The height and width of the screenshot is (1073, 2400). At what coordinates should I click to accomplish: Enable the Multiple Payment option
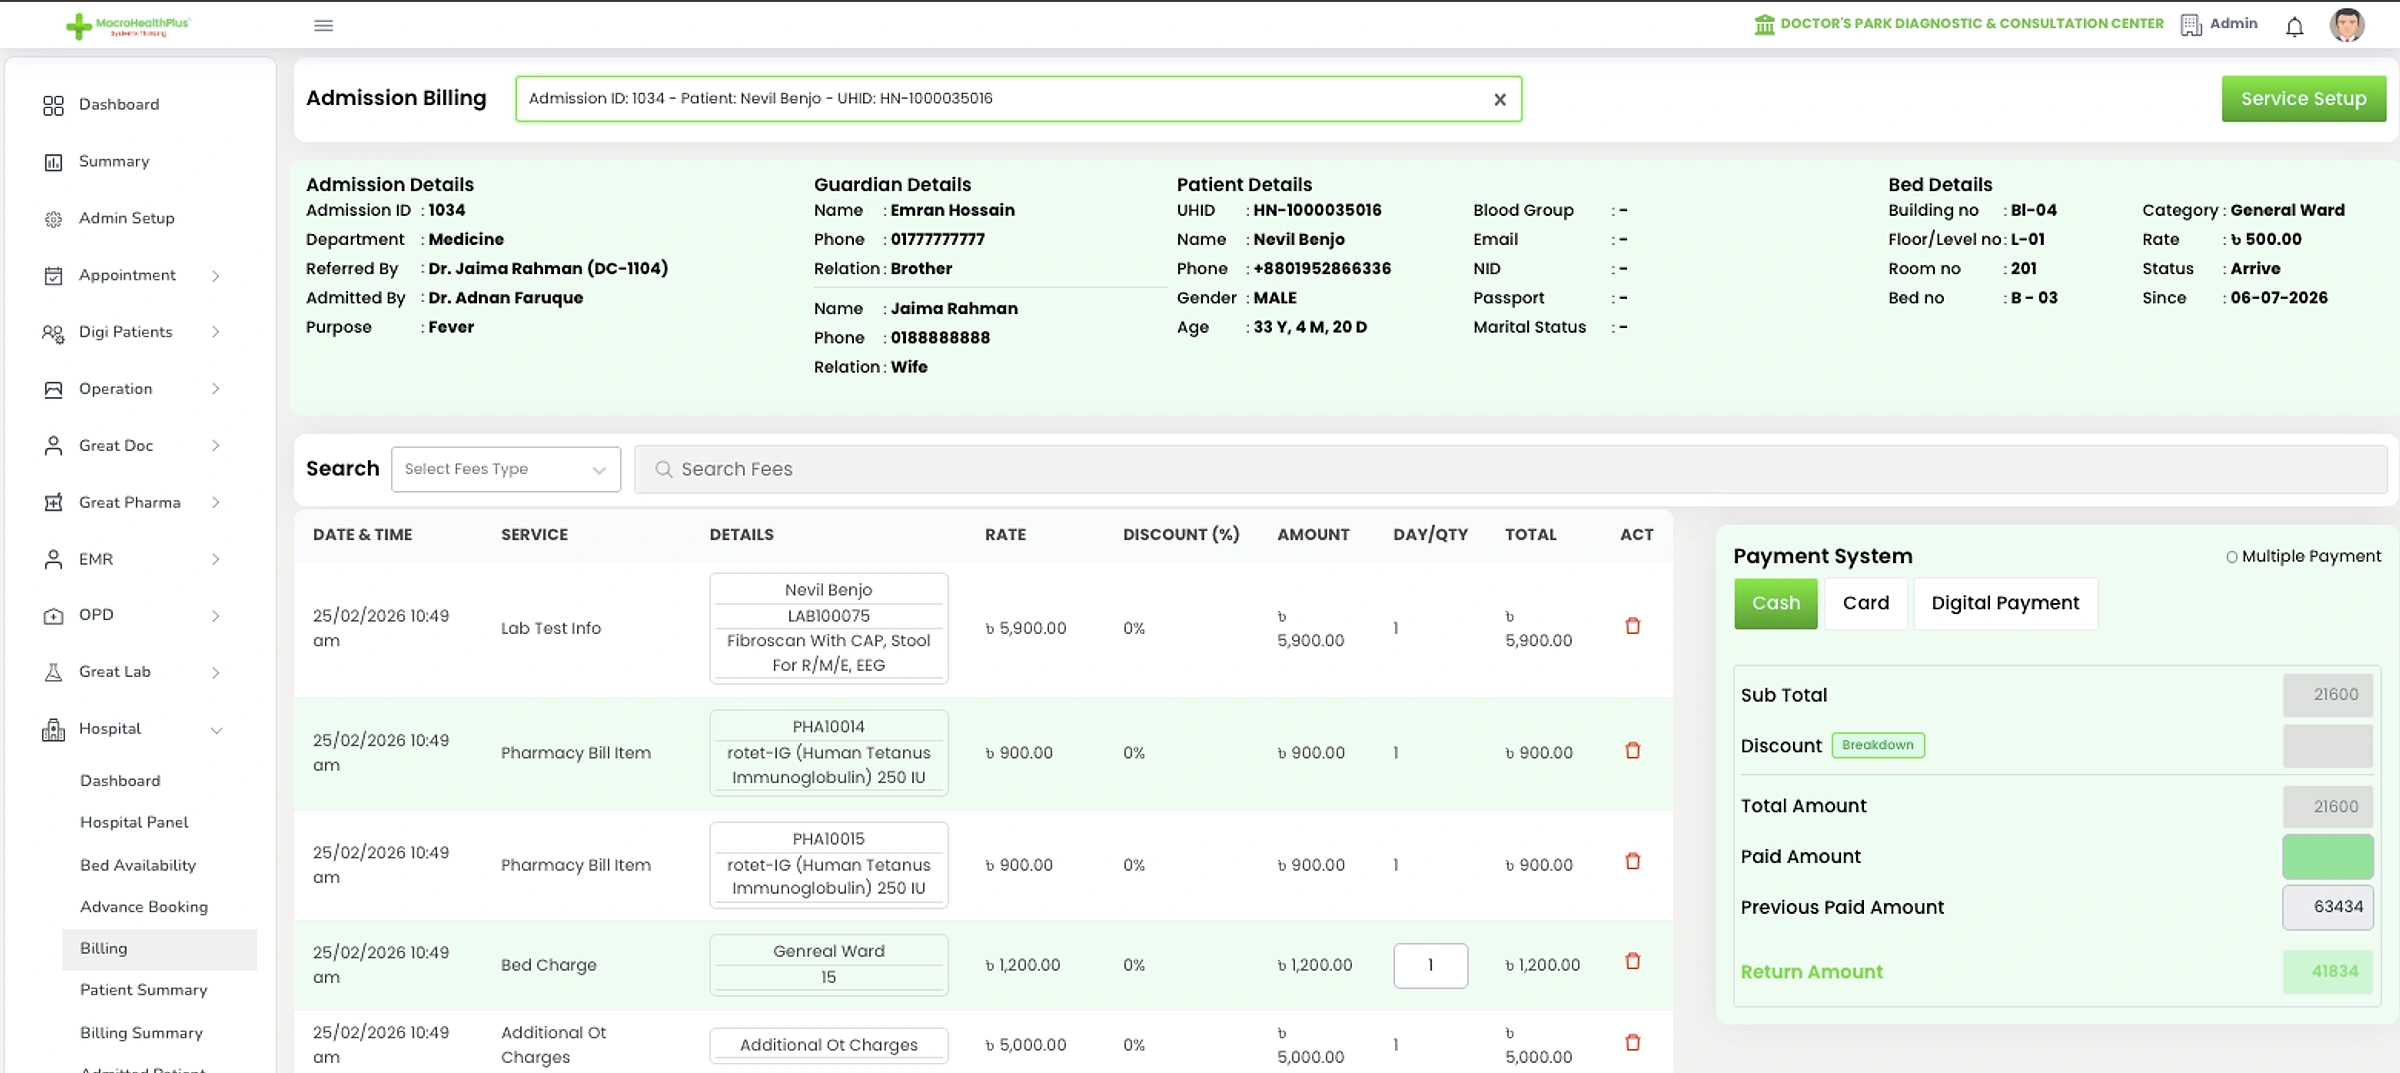click(2231, 557)
